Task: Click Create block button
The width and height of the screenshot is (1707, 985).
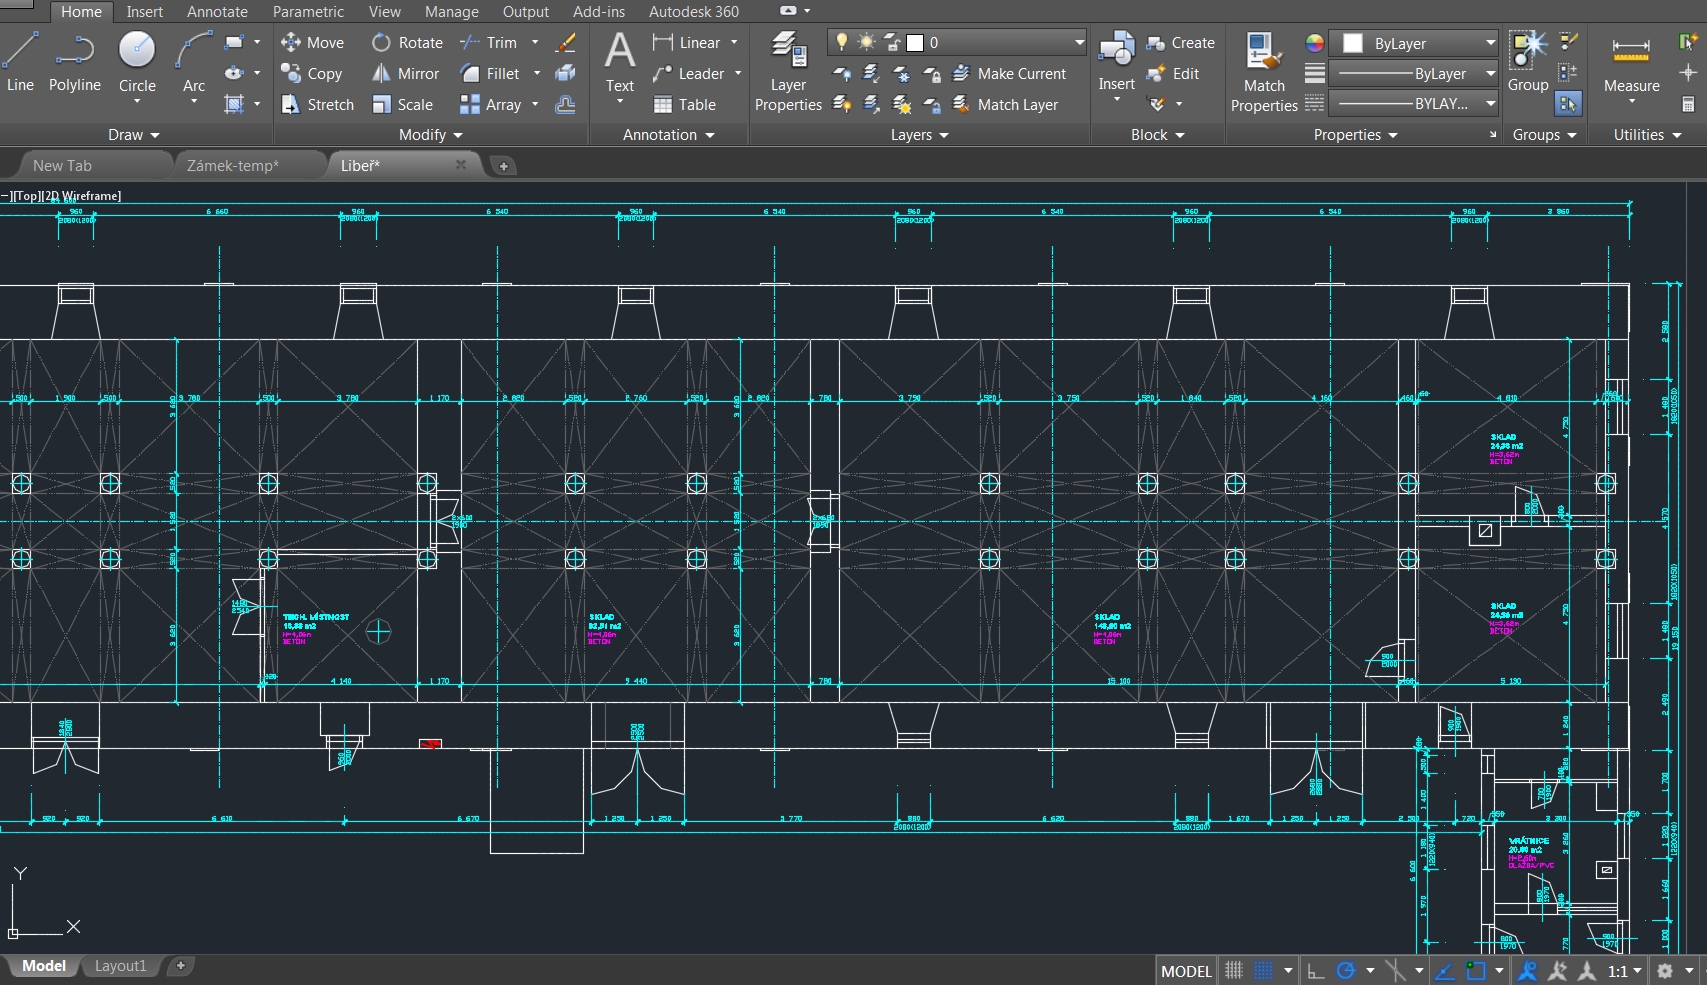Action: coord(1181,42)
